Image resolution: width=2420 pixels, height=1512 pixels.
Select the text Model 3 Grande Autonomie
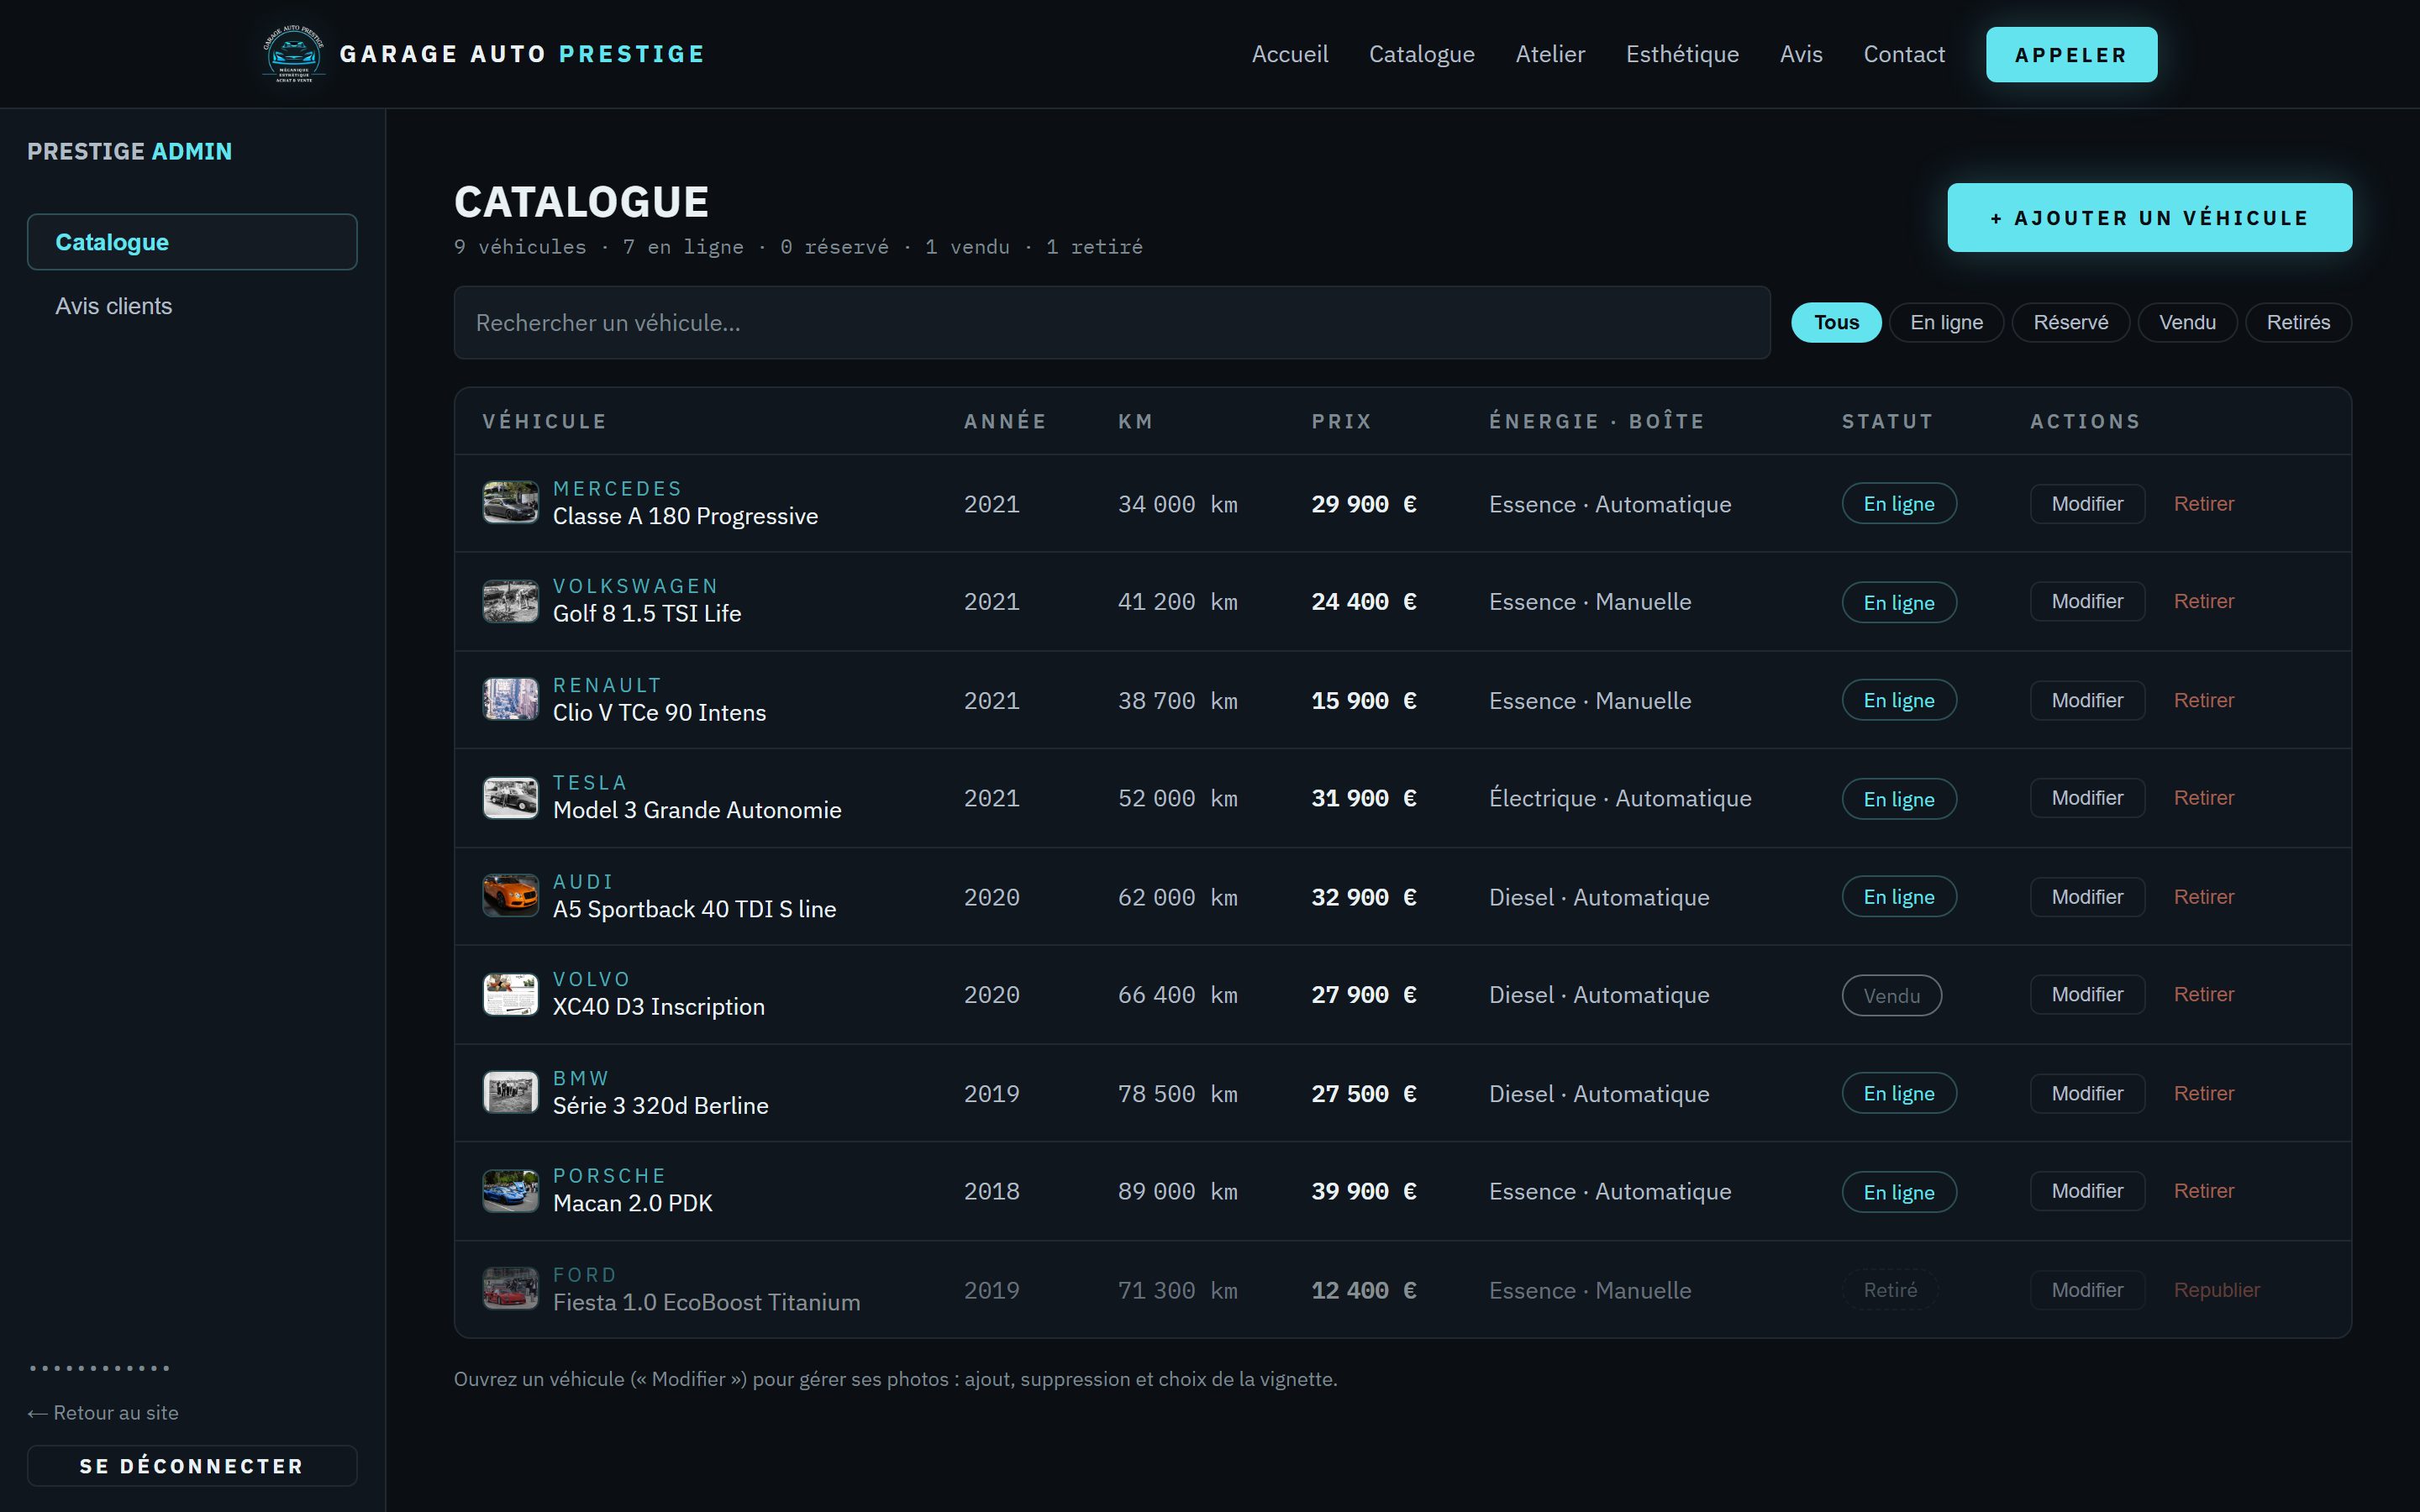pos(697,810)
